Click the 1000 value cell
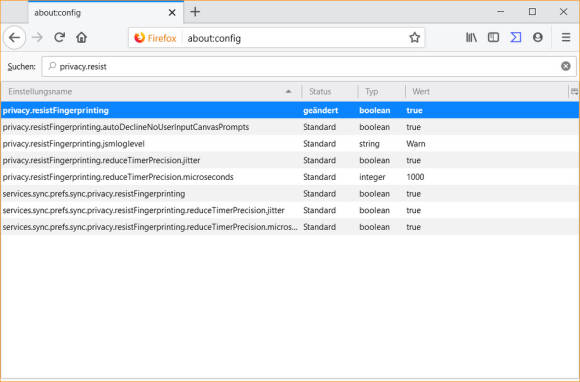 (415, 177)
